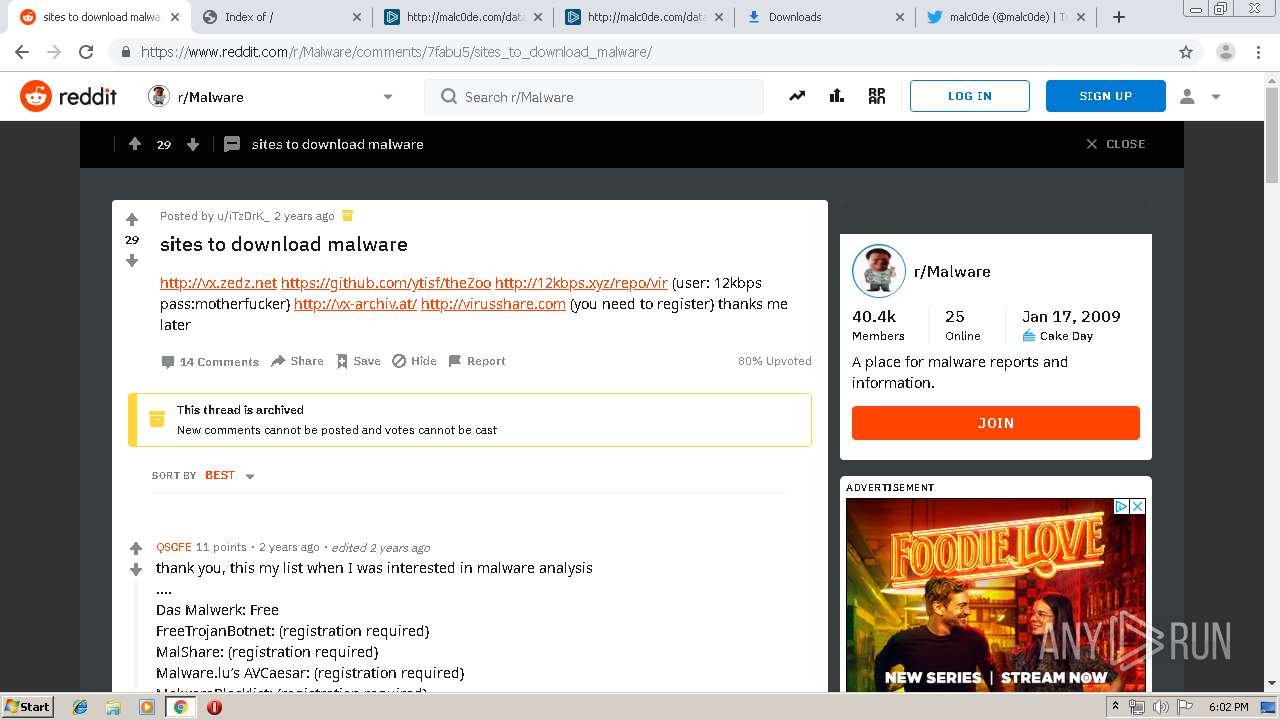1280x720 pixels.
Task: Upvote the post beside the title
Action: tap(132, 219)
